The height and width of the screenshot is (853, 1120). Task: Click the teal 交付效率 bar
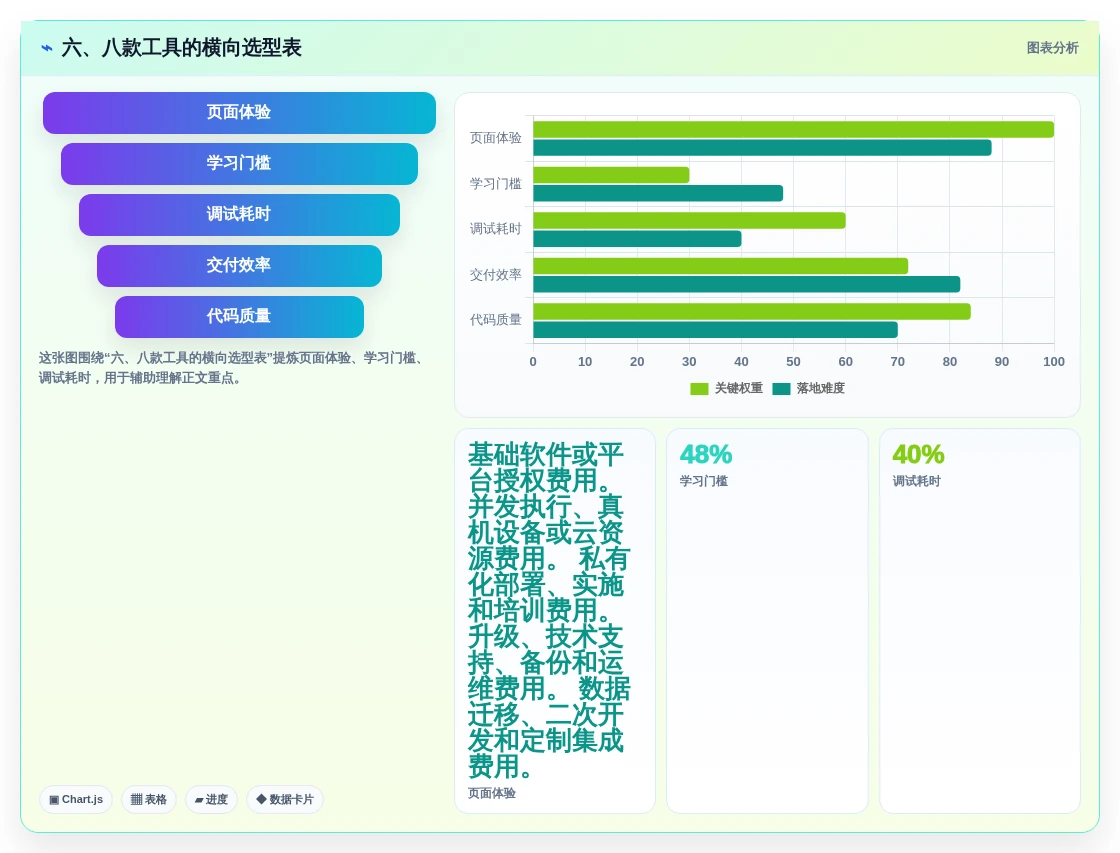click(x=746, y=284)
